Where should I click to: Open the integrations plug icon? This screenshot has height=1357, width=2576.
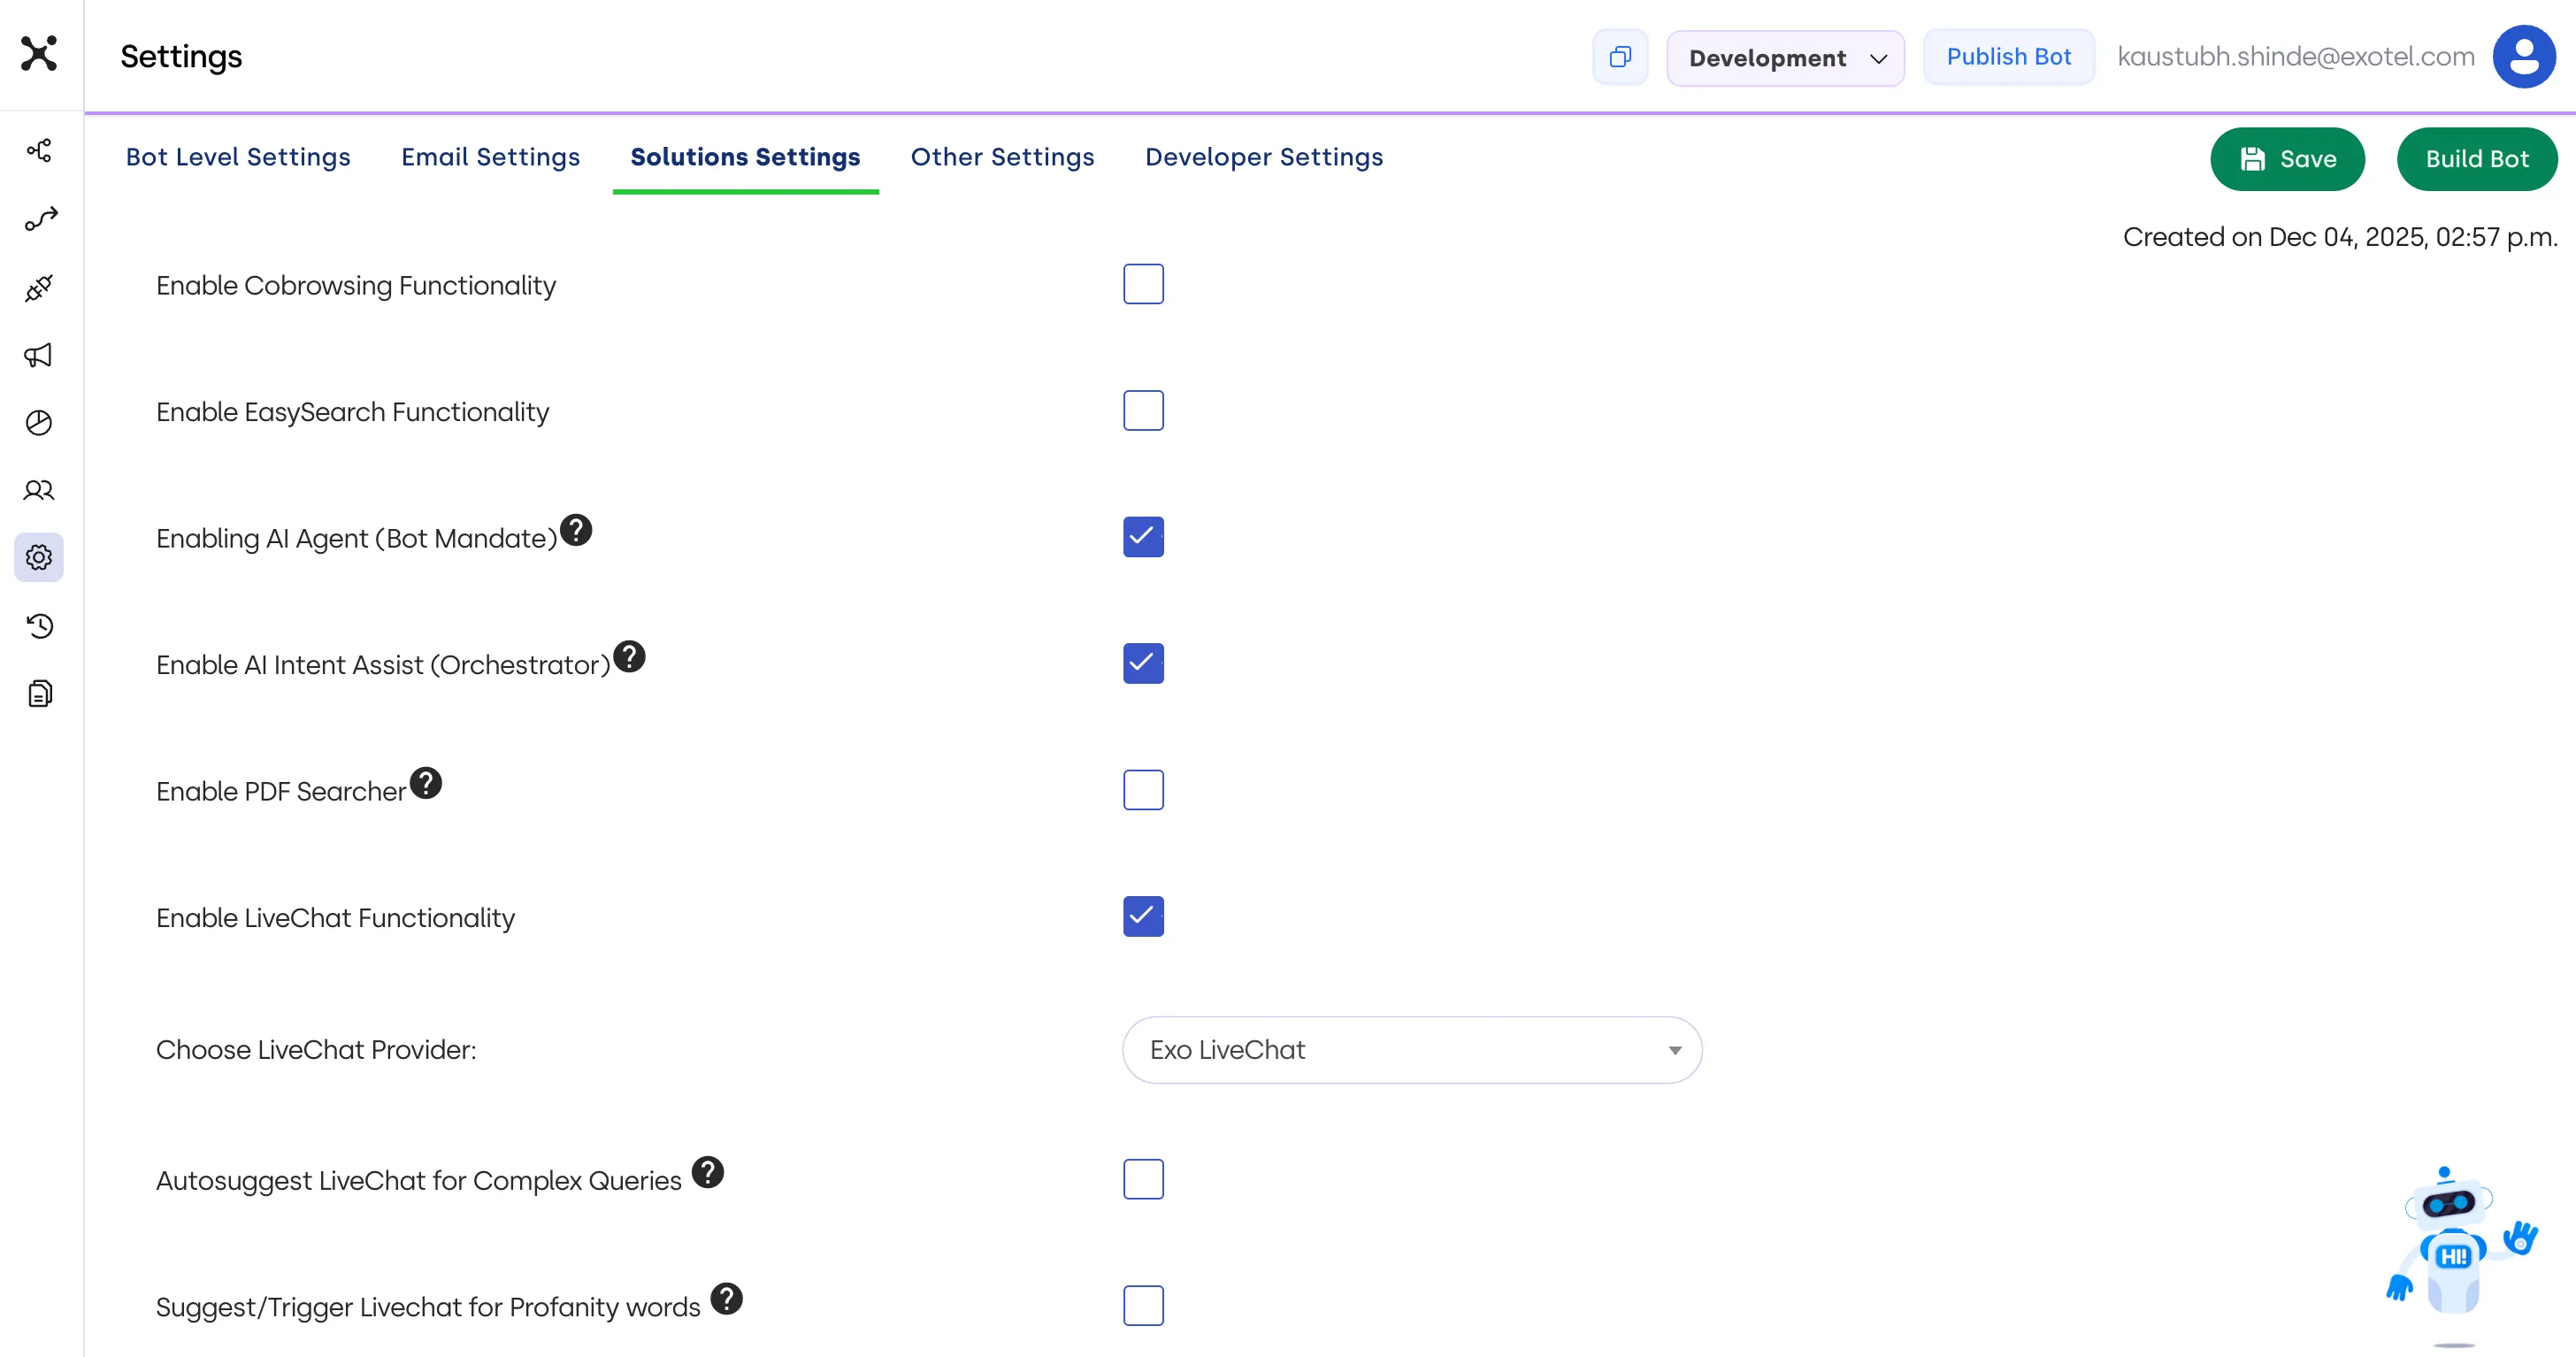pos(39,288)
